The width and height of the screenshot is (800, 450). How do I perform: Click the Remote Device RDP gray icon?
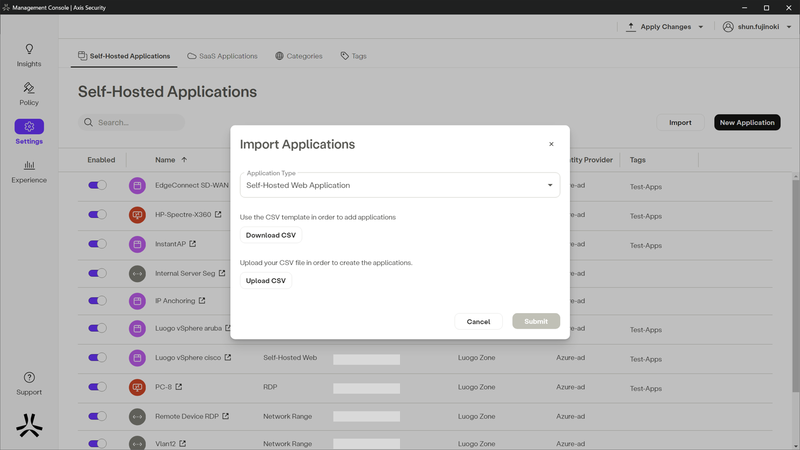click(x=137, y=416)
